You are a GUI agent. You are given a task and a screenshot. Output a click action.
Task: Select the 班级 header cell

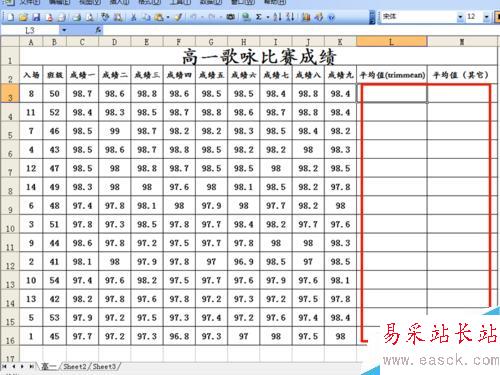(55, 75)
